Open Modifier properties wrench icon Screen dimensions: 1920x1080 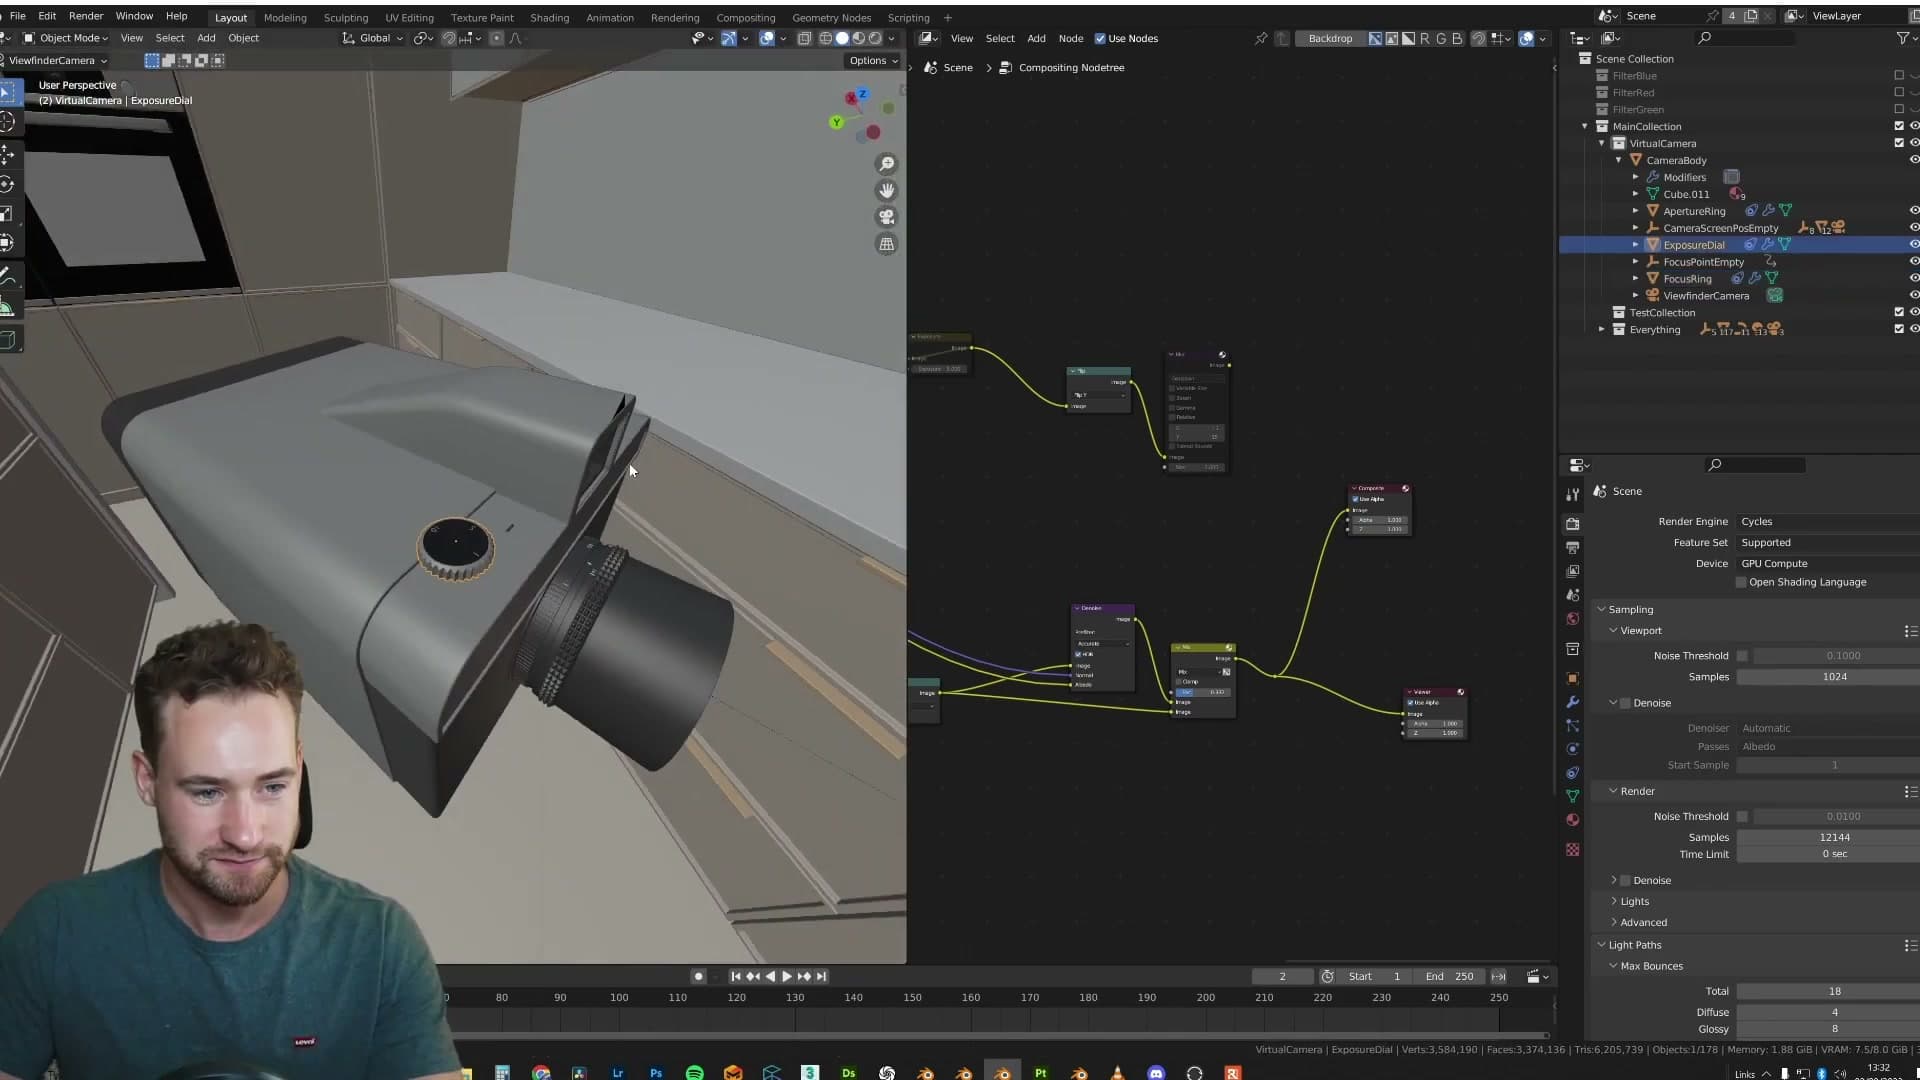[x=1573, y=702]
